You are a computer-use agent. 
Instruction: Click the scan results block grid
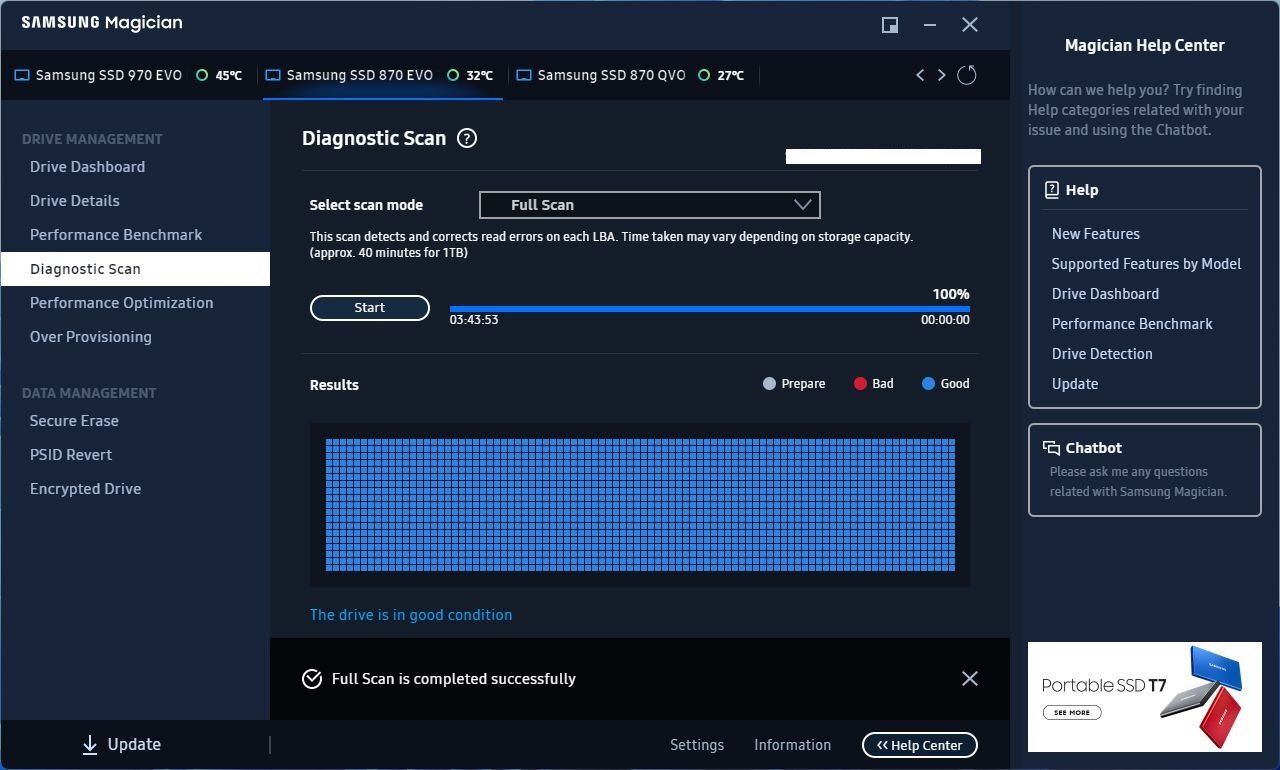click(x=640, y=505)
